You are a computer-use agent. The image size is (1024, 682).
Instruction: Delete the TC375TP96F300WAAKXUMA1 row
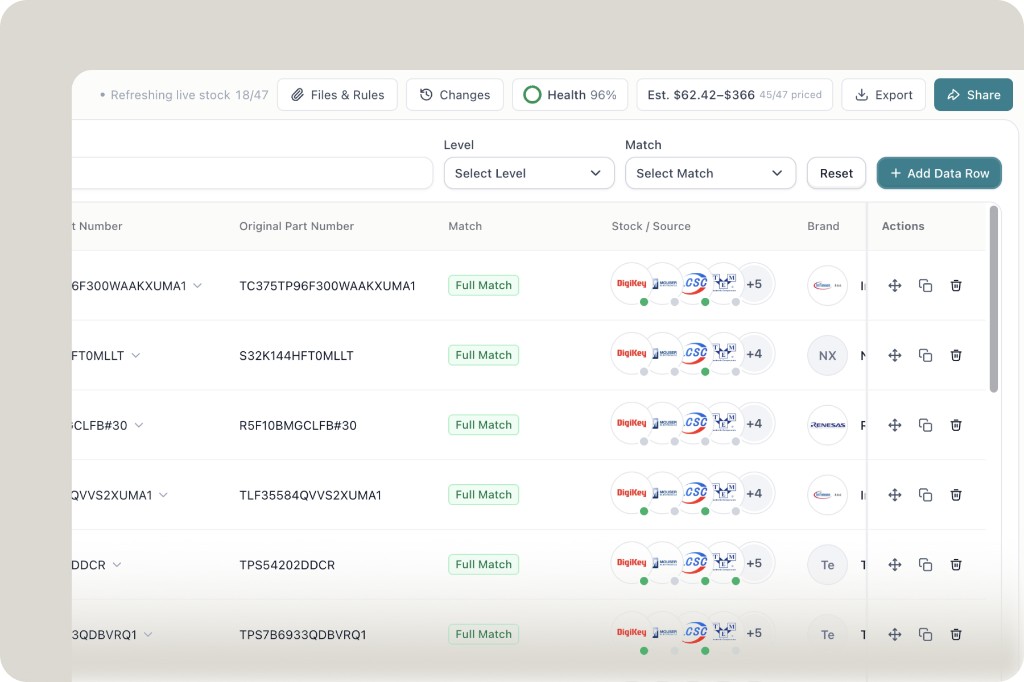(956, 285)
